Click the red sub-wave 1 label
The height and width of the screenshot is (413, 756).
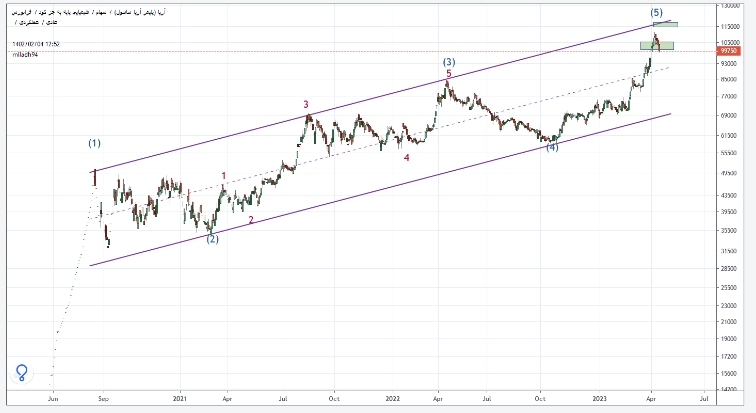tap(223, 176)
